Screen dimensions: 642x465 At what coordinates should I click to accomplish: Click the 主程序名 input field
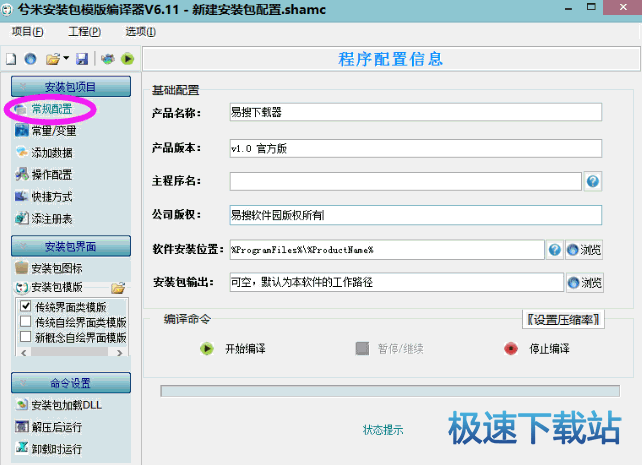pyautogui.click(x=405, y=181)
